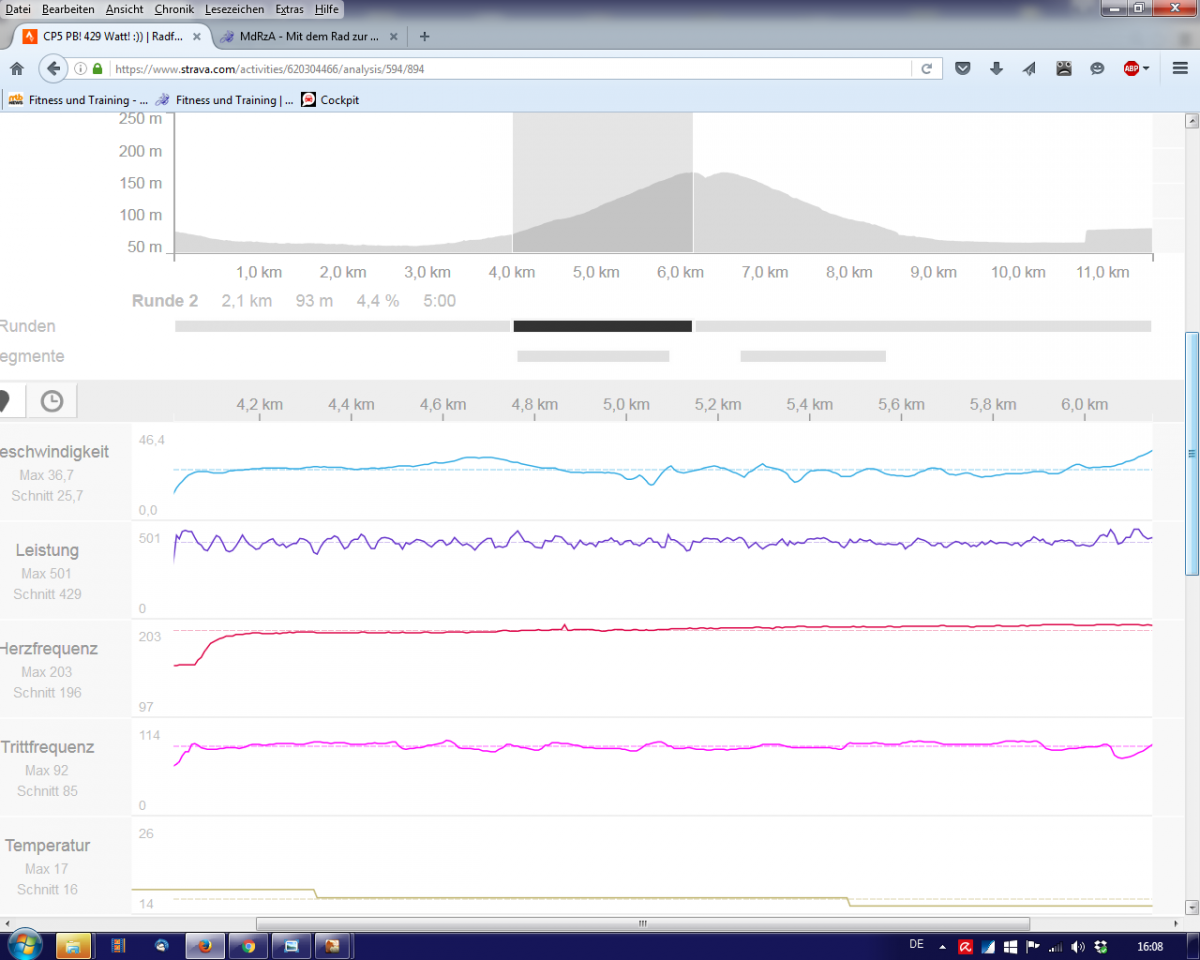Open Firefox from the Windows taskbar
The image size is (1200, 960).
pos(204,945)
